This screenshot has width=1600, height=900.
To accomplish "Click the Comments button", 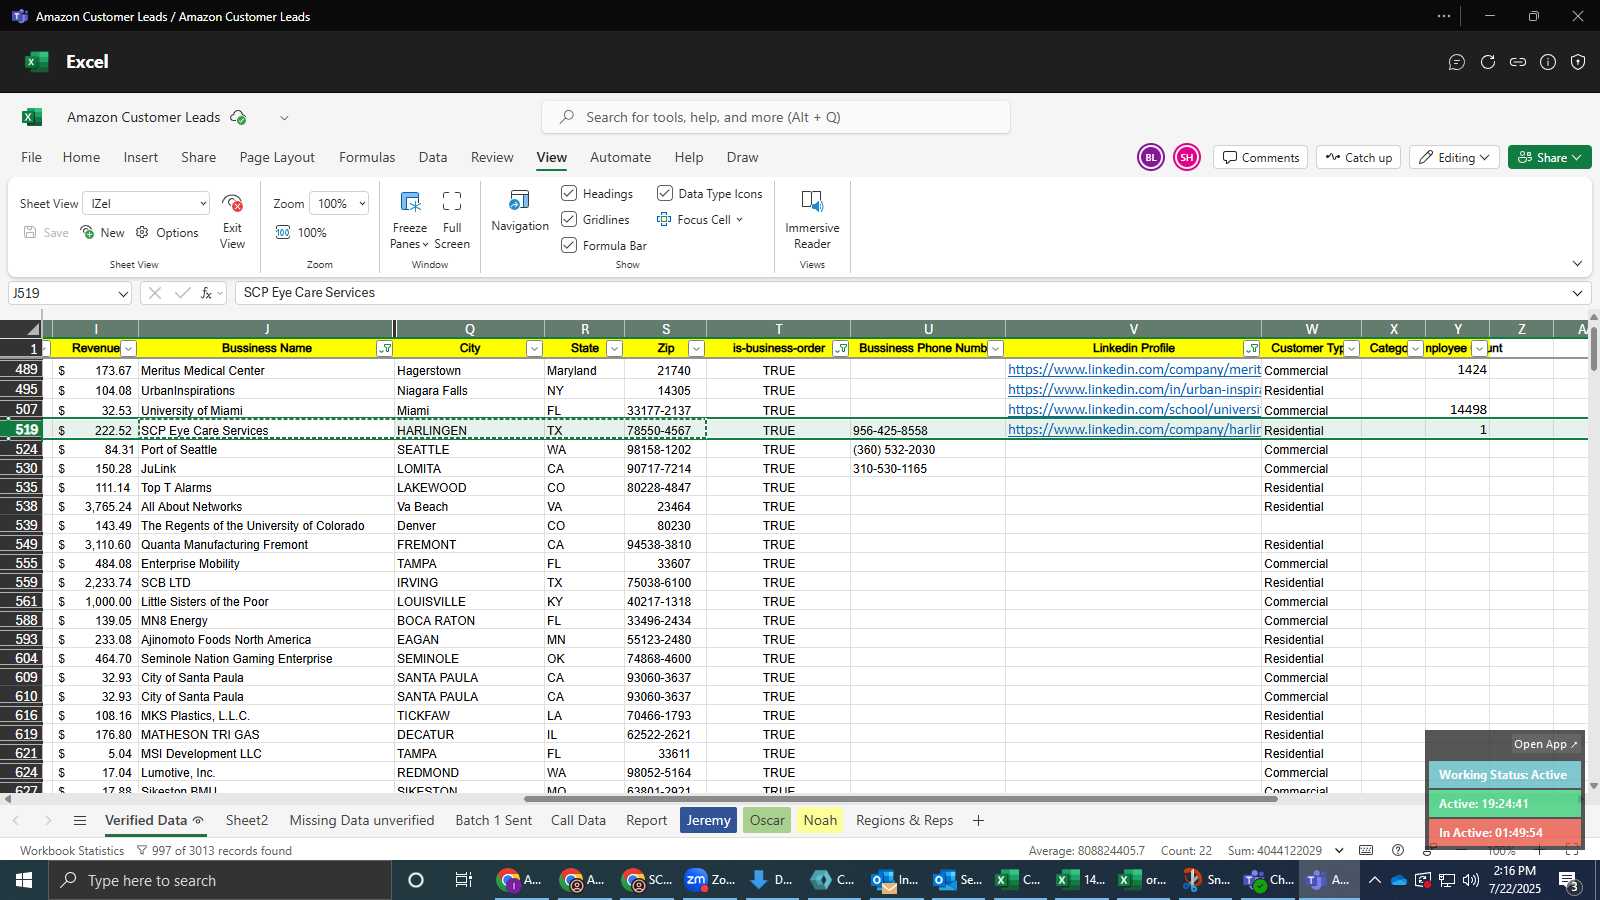I will (1260, 157).
